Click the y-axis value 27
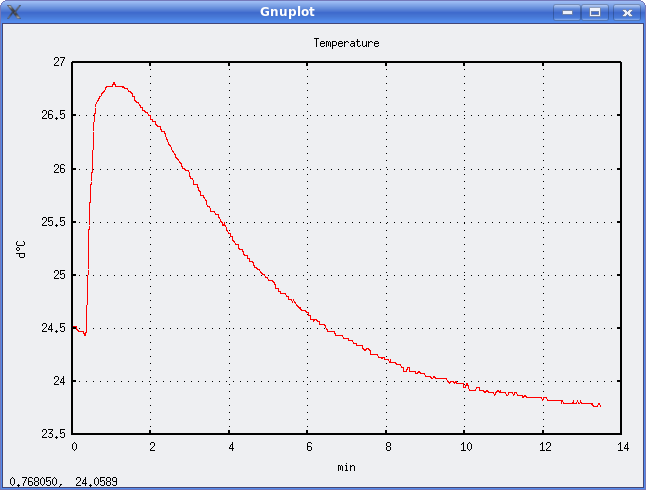646x490 pixels. click(59, 62)
